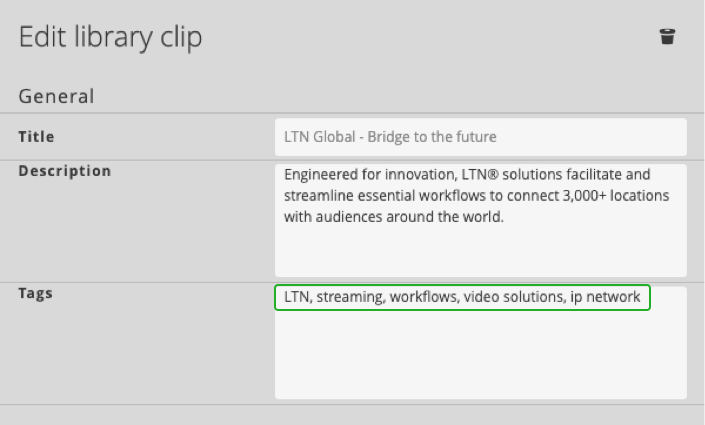Click the "Edit library clip" heading
The width and height of the screenshot is (705, 425).
[x=110, y=38]
